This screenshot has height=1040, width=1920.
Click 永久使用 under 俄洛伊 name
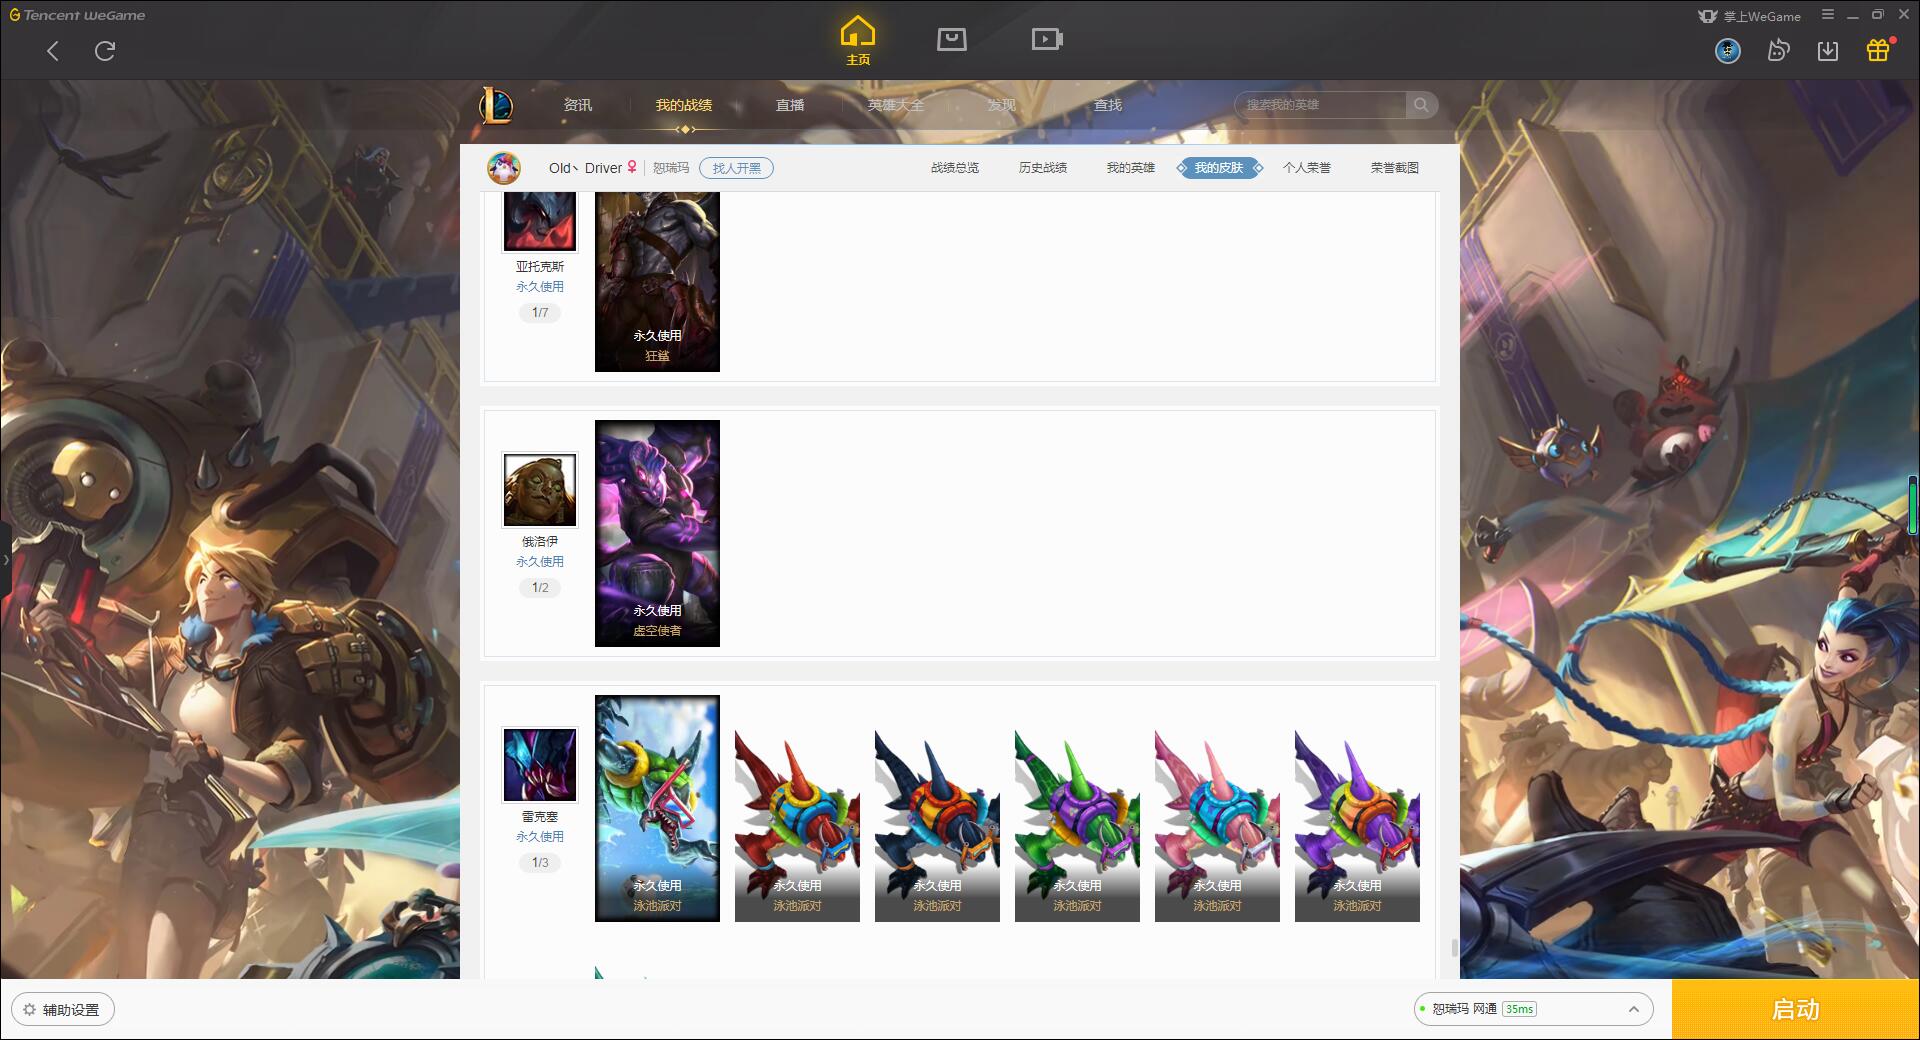(540, 562)
